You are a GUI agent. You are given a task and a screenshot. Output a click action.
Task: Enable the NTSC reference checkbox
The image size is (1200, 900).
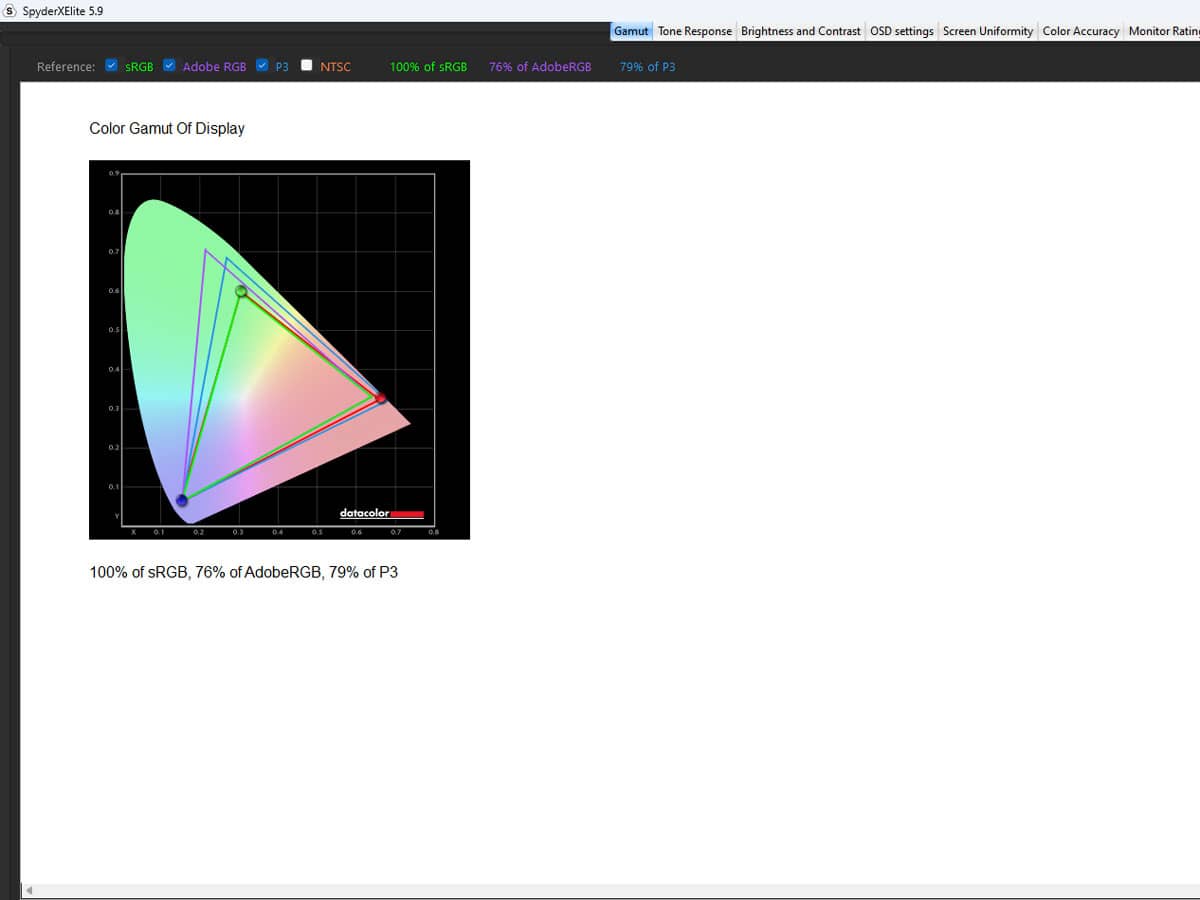307,66
